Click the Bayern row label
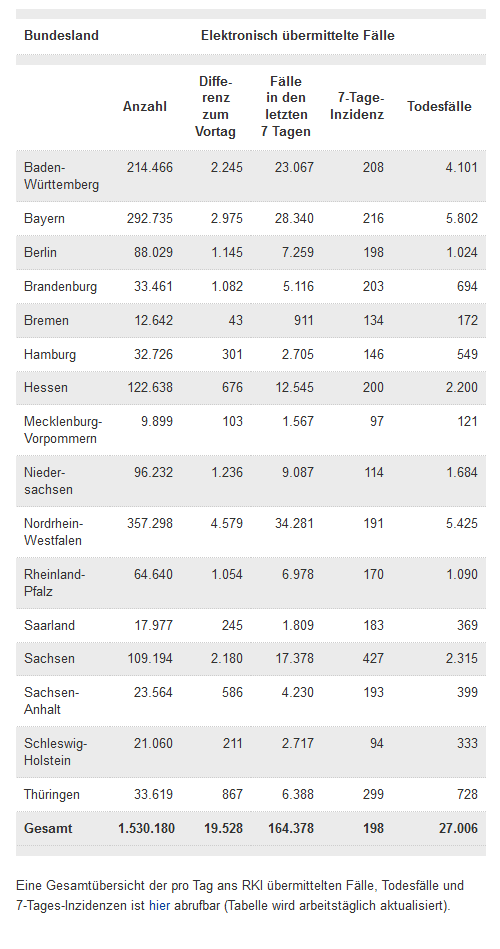The height and width of the screenshot is (949, 500). click(x=44, y=218)
